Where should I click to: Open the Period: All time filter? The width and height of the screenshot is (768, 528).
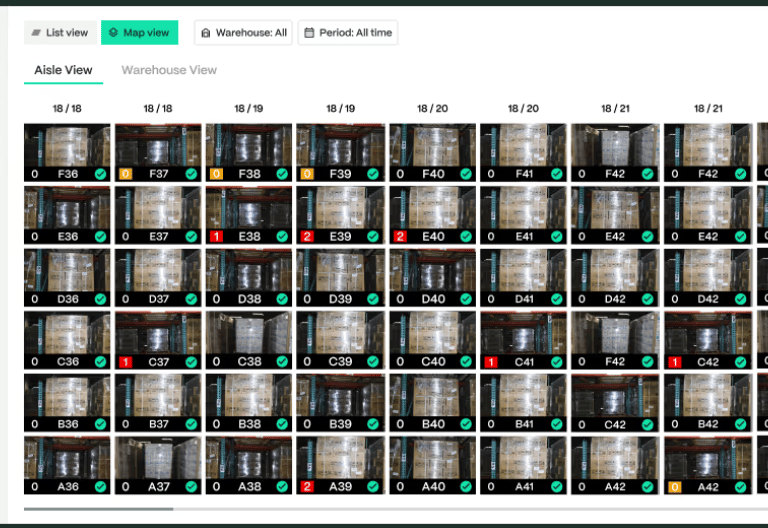click(x=348, y=33)
